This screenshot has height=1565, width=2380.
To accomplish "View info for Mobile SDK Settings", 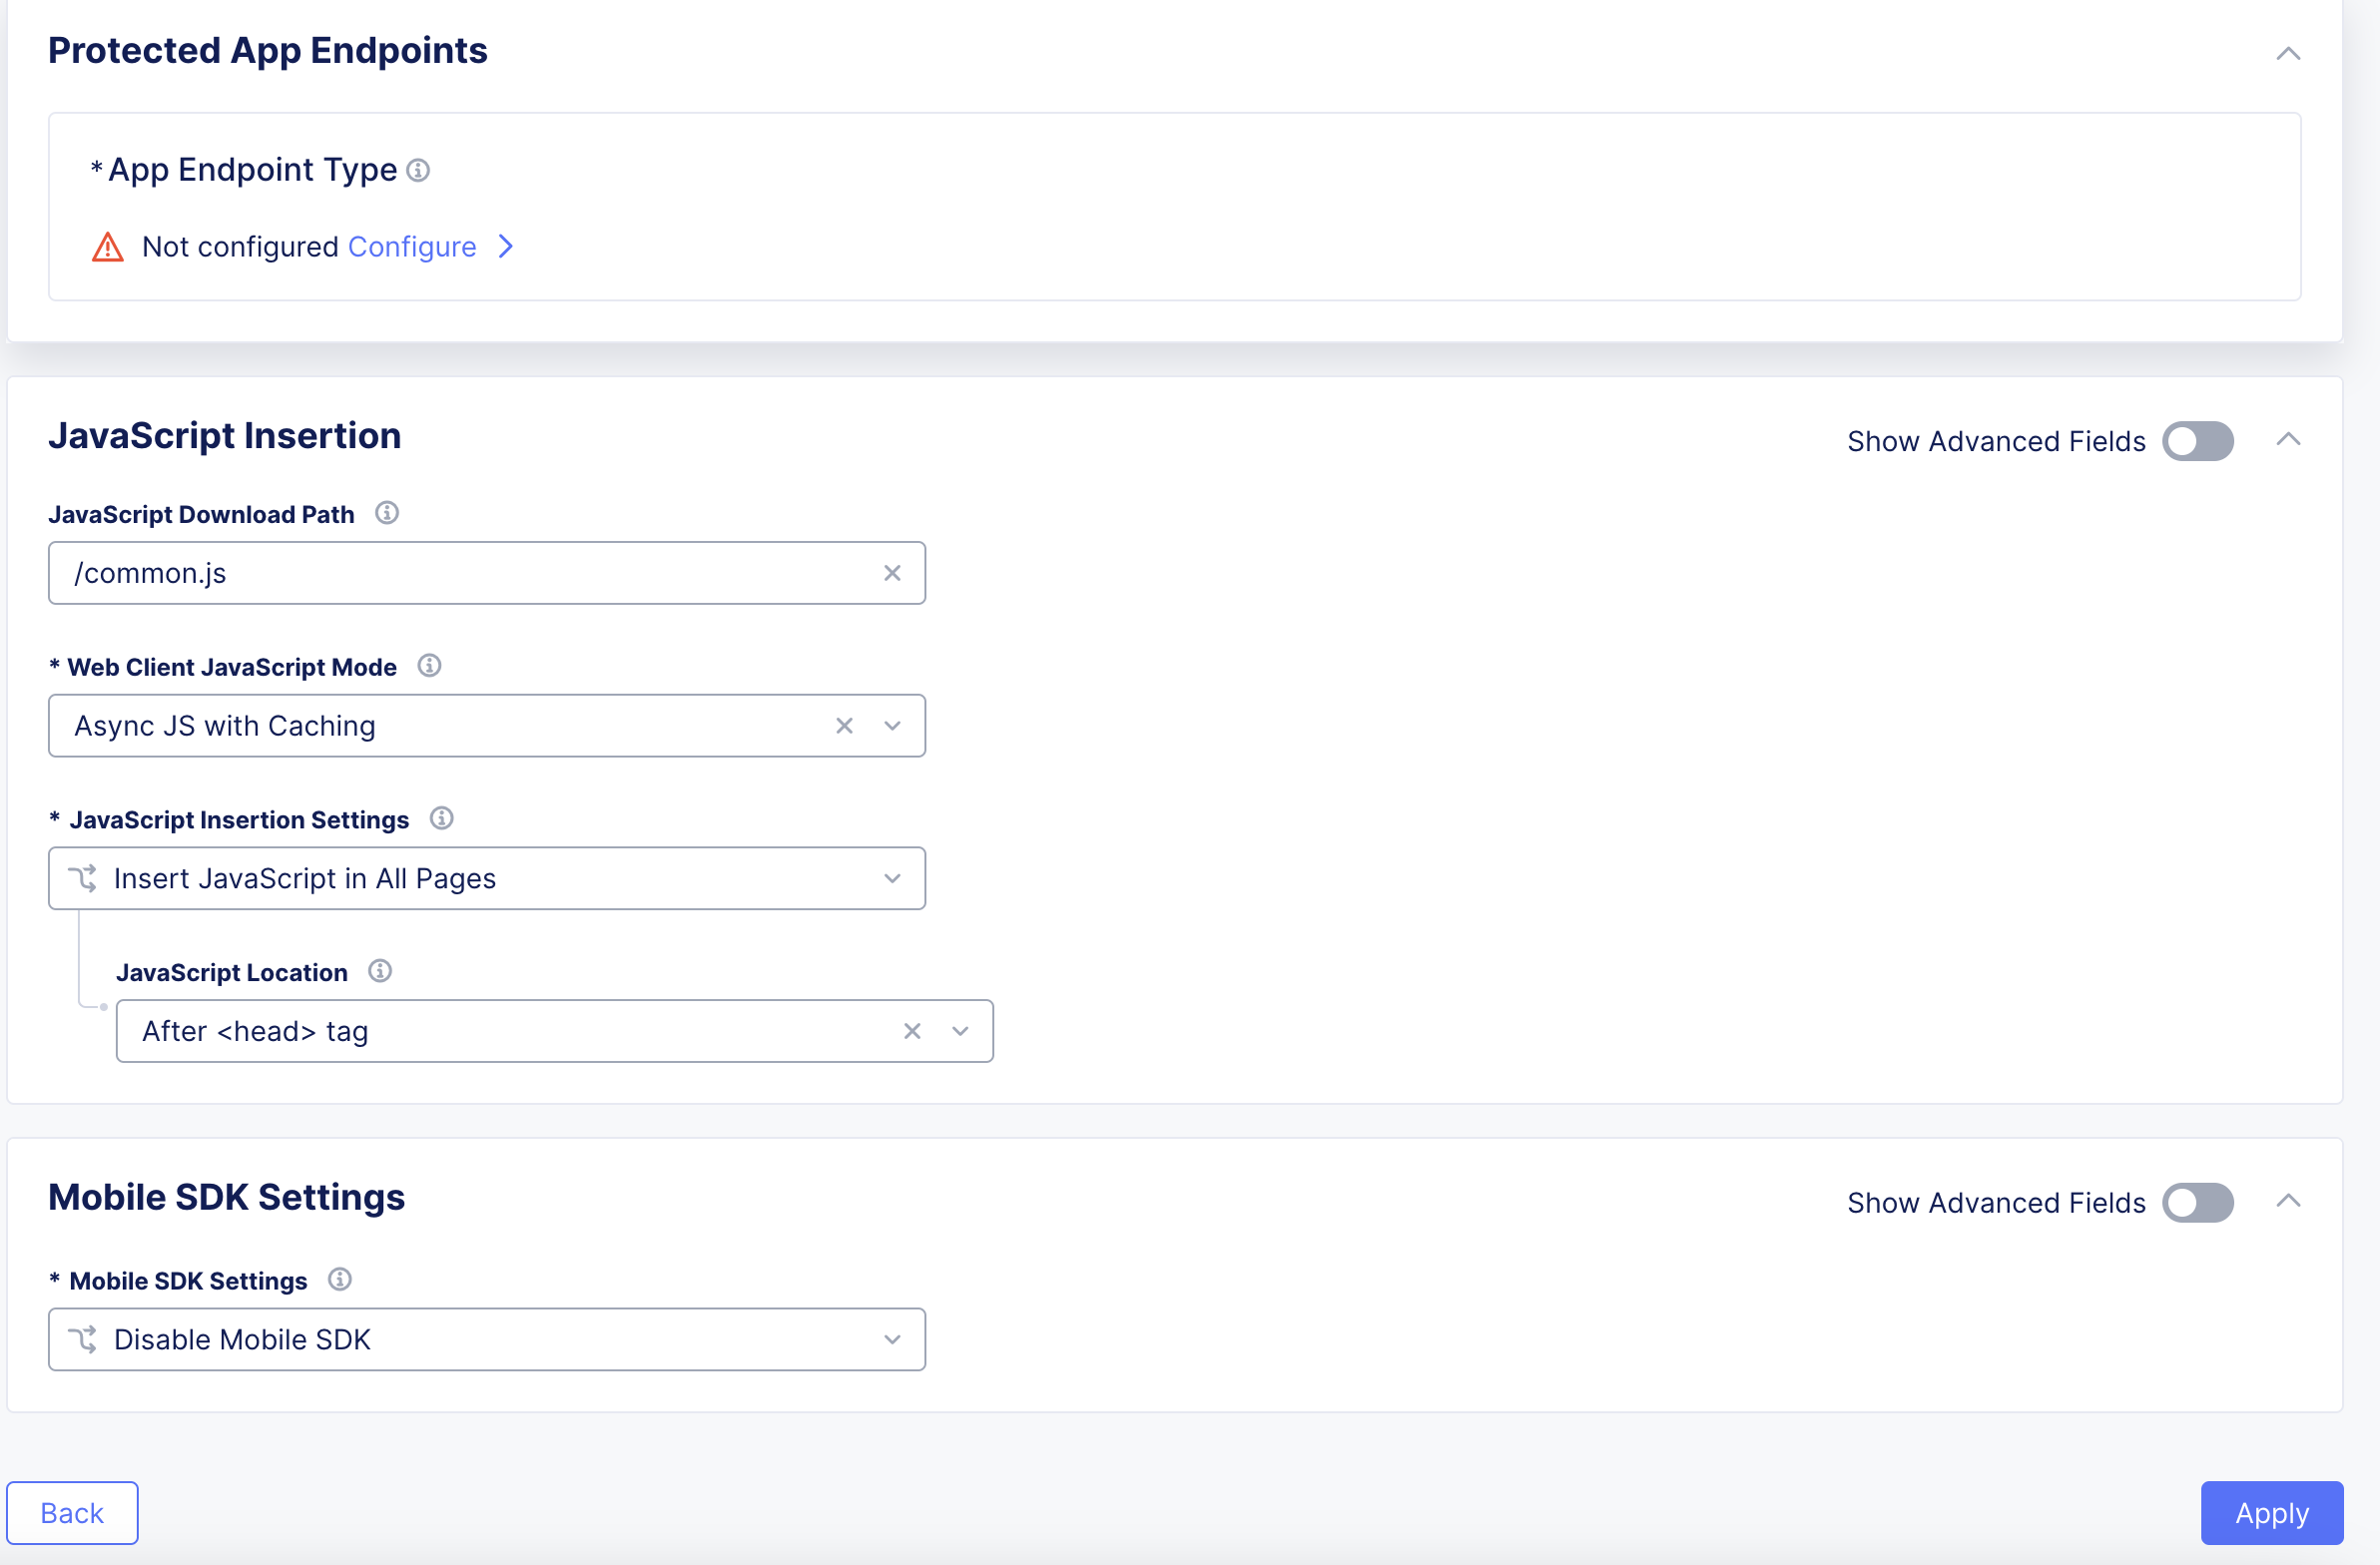I will pos(340,1279).
